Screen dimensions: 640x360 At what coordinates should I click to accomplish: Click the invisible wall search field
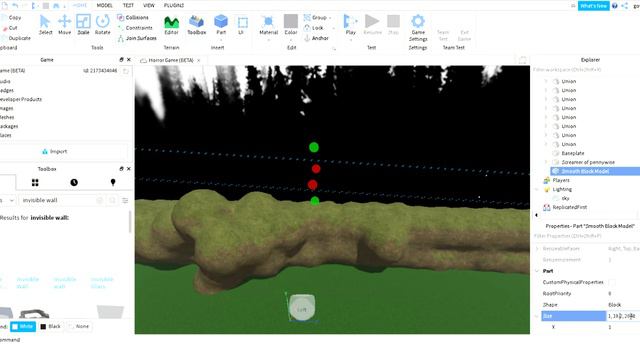tap(57, 200)
